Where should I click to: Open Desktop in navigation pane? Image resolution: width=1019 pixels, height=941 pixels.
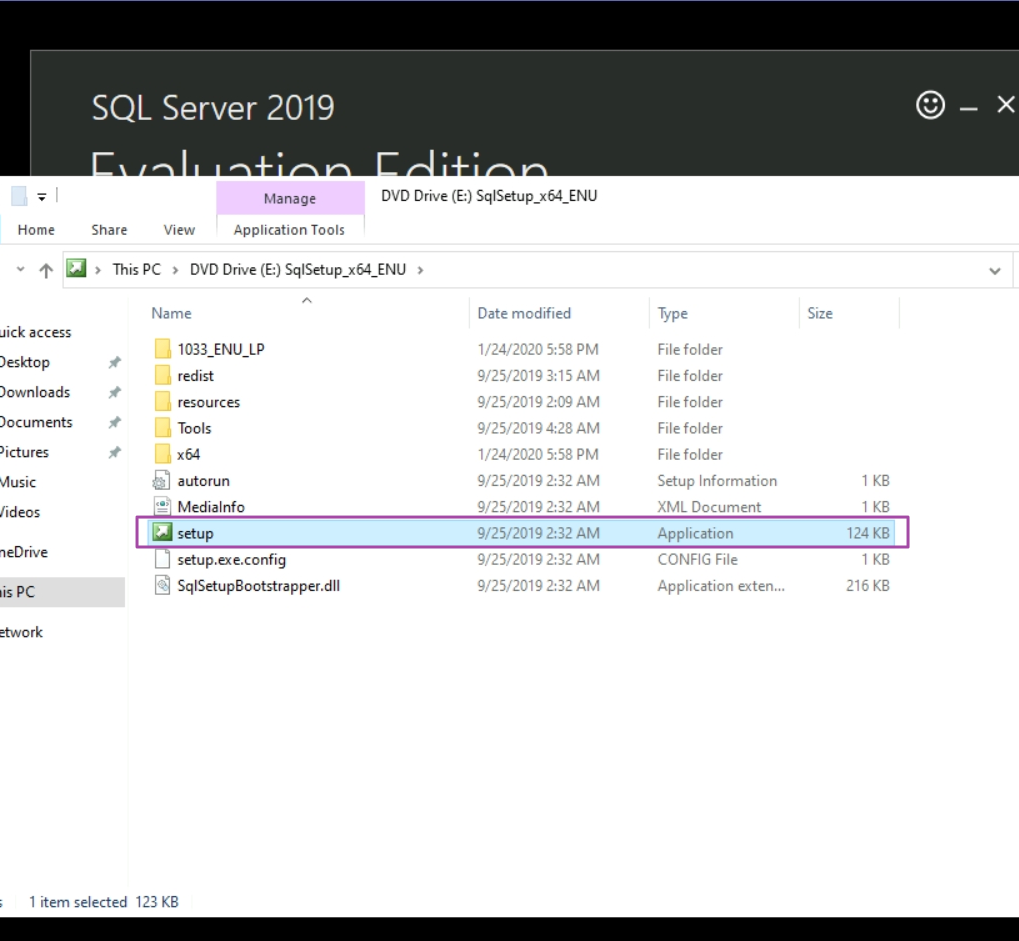[25, 362]
